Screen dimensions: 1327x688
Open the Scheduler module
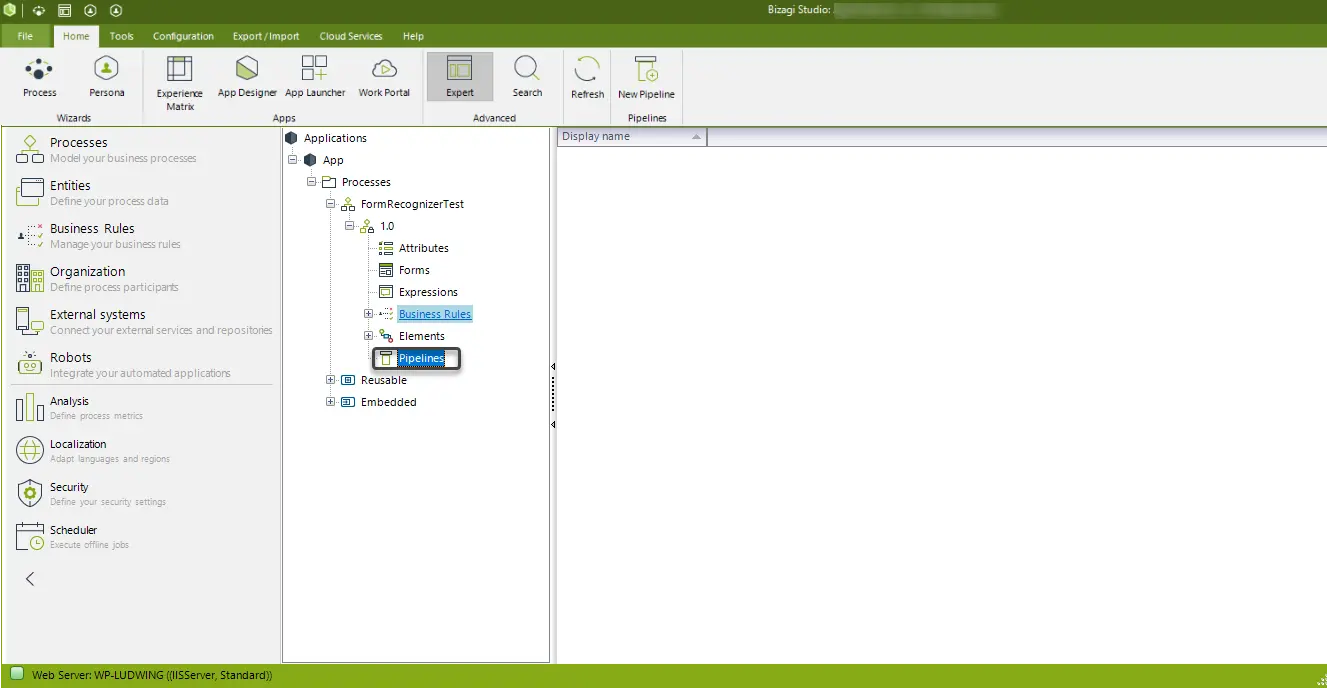pyautogui.click(x=142, y=536)
